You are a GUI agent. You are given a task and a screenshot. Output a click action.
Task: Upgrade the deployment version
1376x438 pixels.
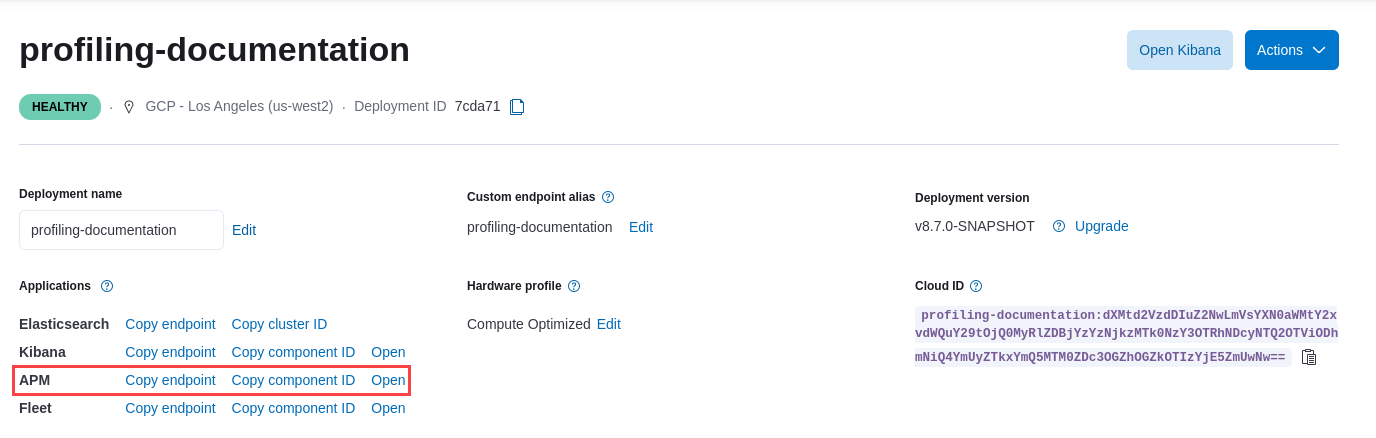pyautogui.click(x=1101, y=227)
